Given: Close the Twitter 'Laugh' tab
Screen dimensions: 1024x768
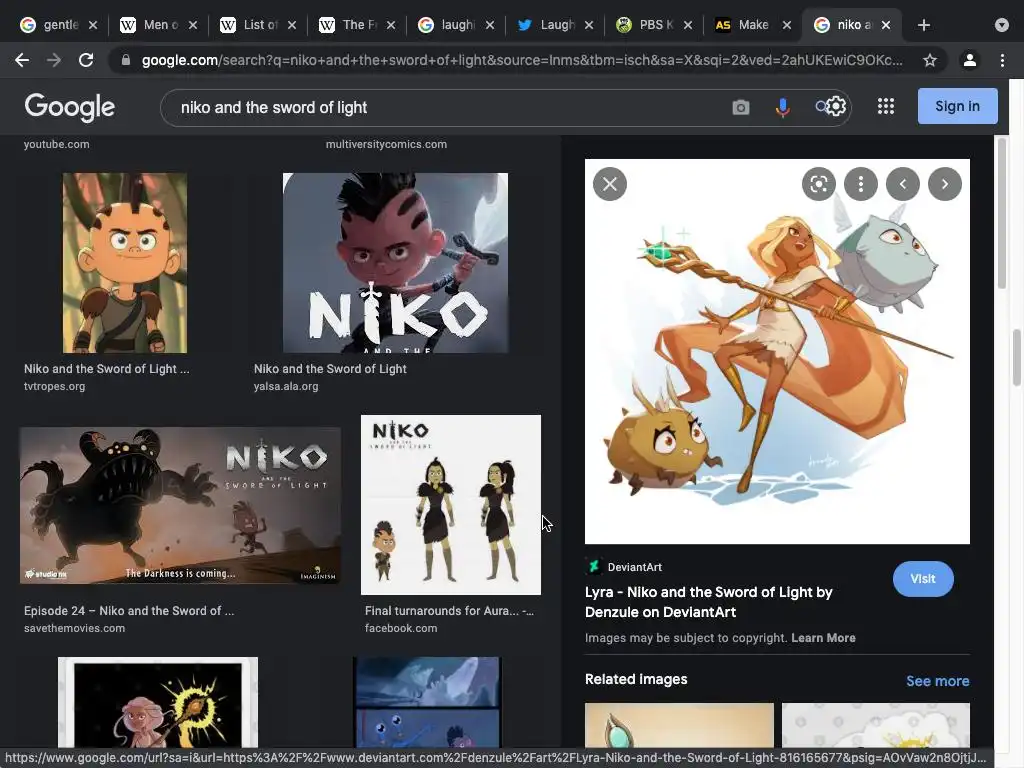Looking at the screenshot, I should [x=589, y=25].
